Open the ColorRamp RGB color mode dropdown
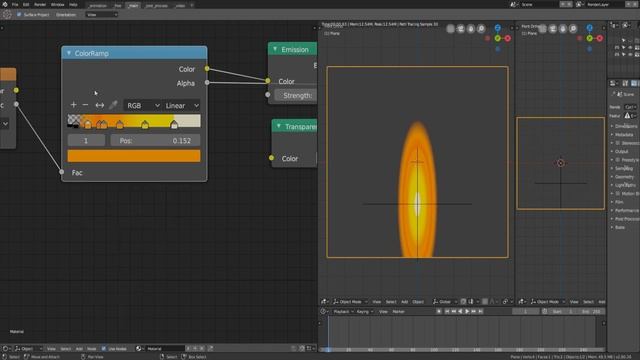This screenshot has width=640, height=360. [142, 105]
